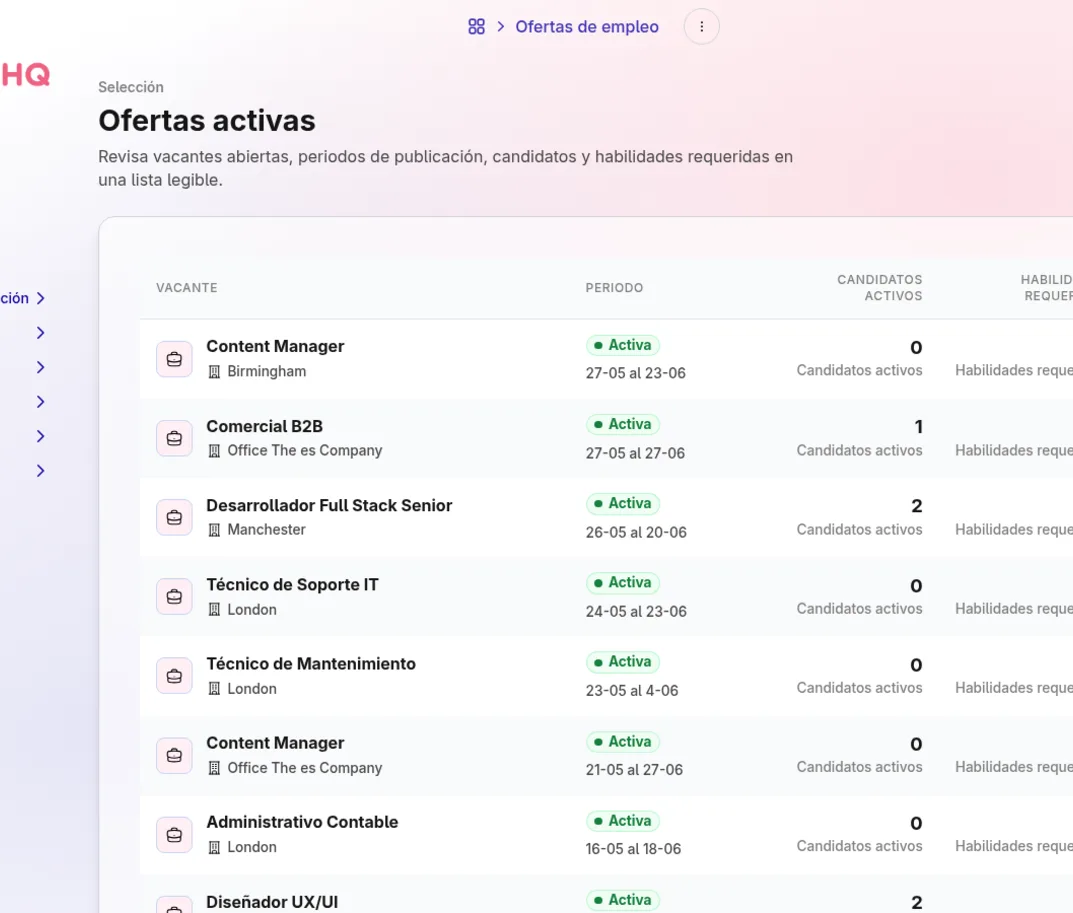Open the Administrativo Contable vacancy
1073x913 pixels.
pyautogui.click(x=302, y=822)
